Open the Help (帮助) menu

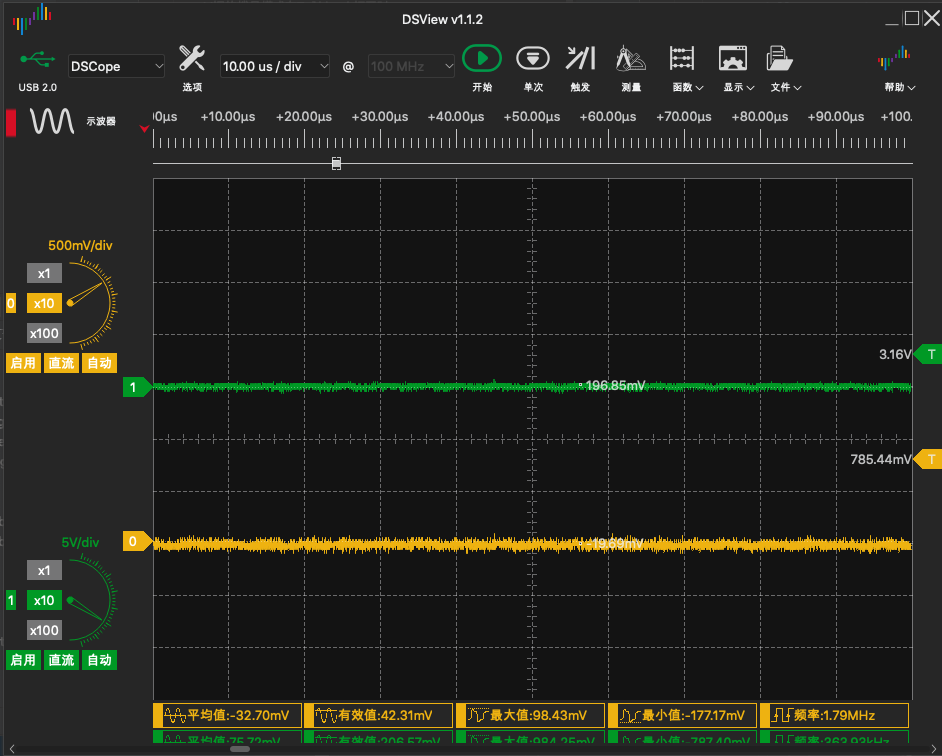(899, 67)
